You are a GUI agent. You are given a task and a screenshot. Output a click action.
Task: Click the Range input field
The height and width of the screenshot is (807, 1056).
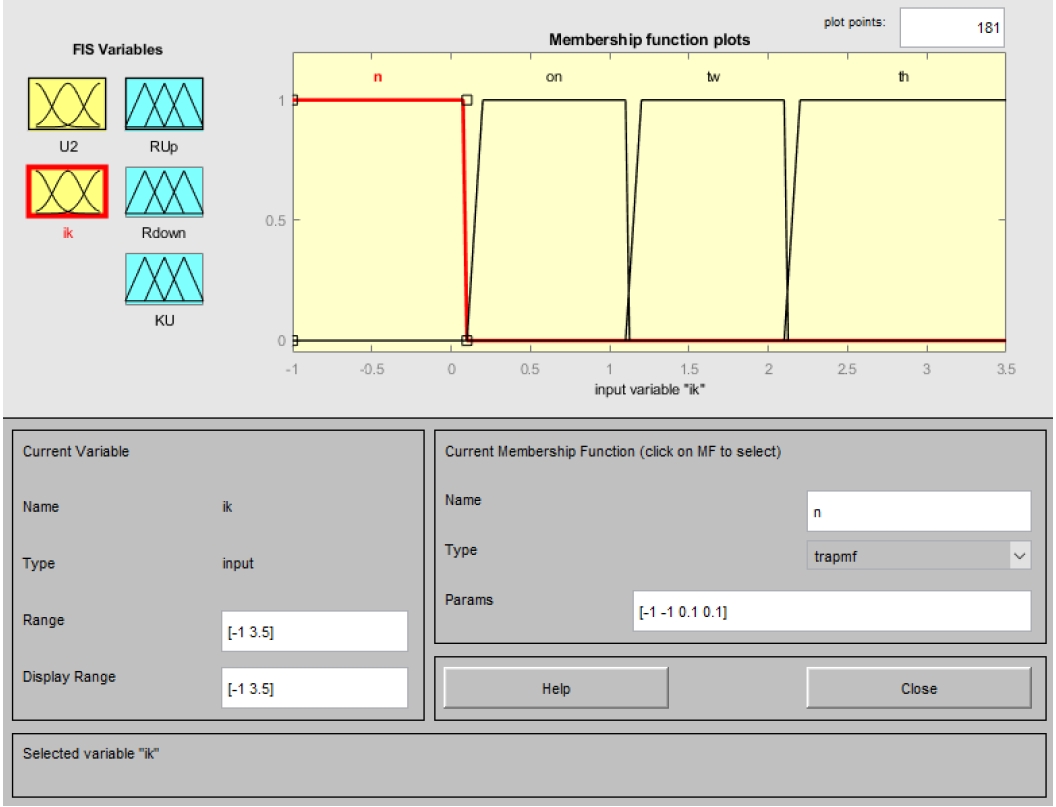click(x=315, y=631)
